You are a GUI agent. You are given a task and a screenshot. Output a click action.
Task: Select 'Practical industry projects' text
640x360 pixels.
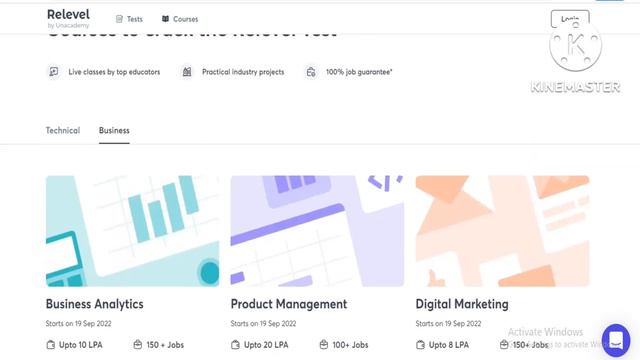coord(243,72)
